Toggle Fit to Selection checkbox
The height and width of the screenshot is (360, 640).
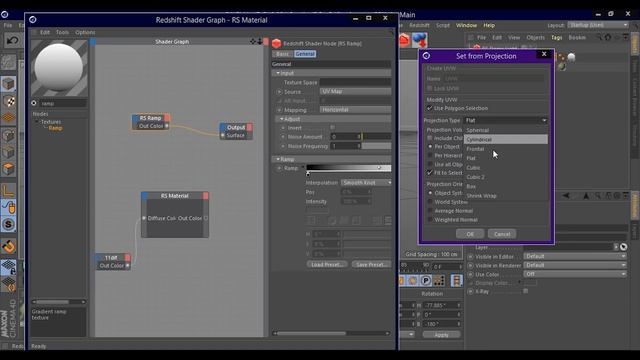coord(429,173)
